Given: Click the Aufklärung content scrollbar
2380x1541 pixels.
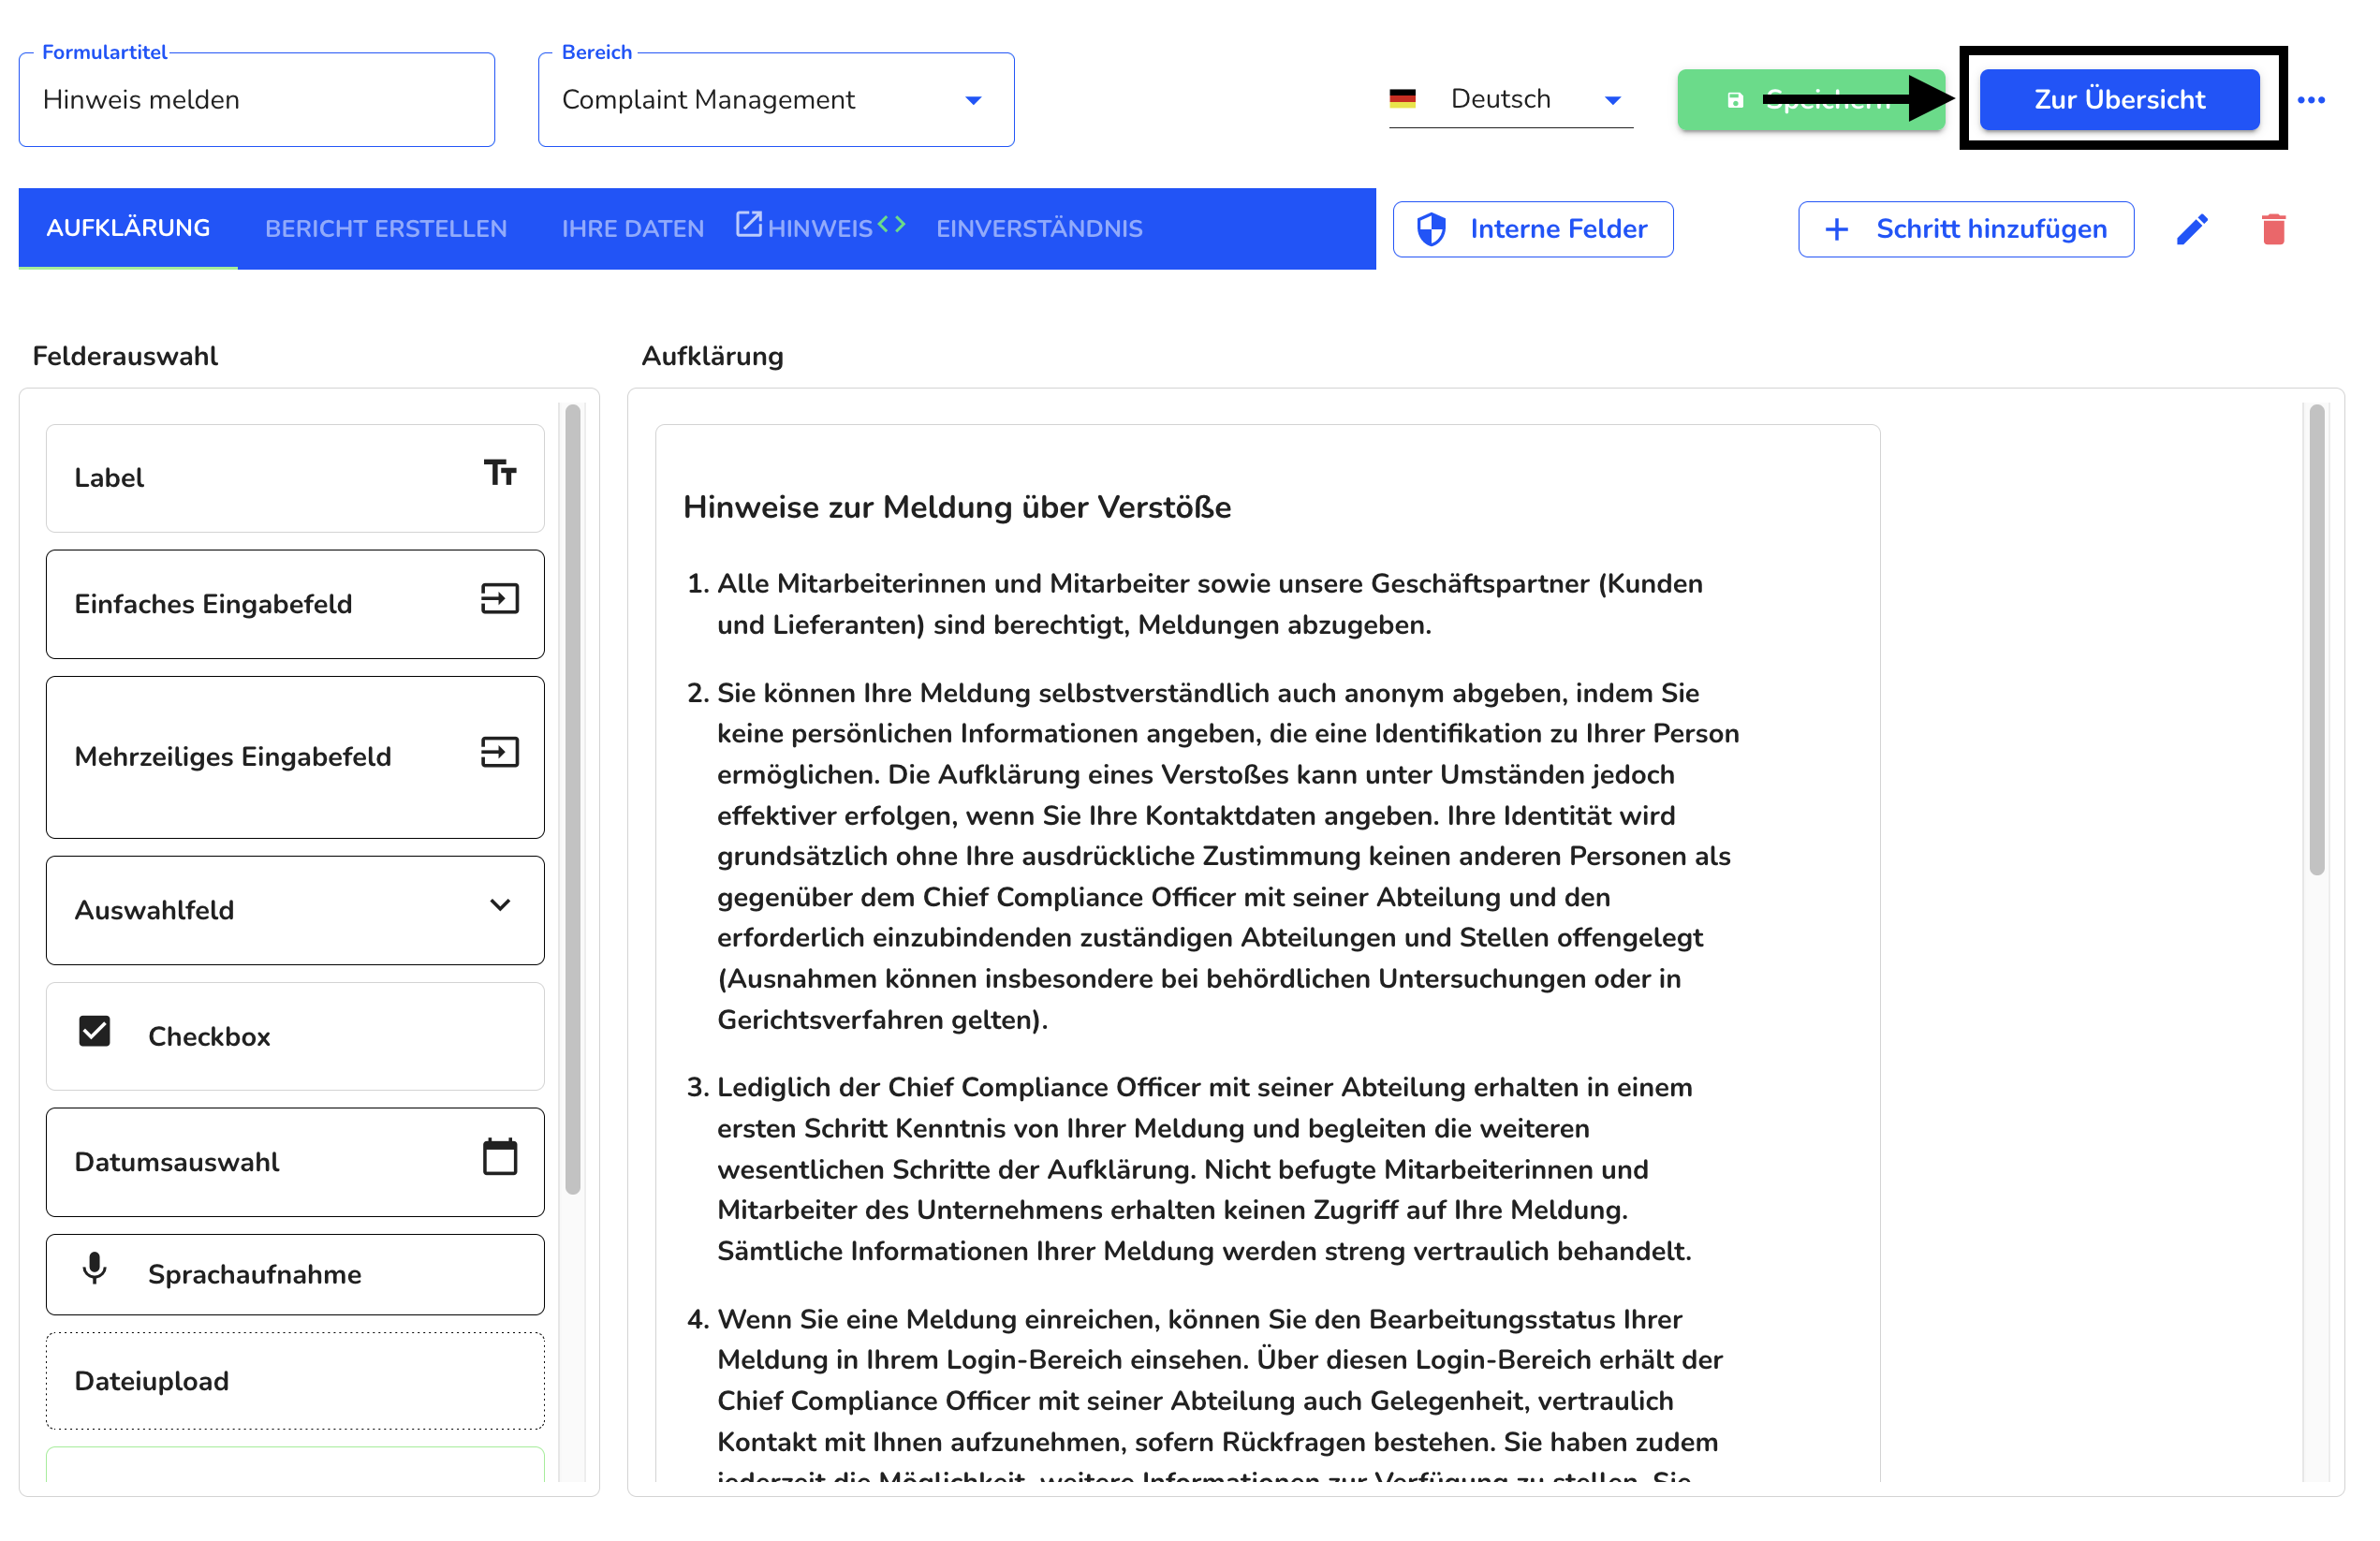Looking at the screenshot, I should point(2316,640).
